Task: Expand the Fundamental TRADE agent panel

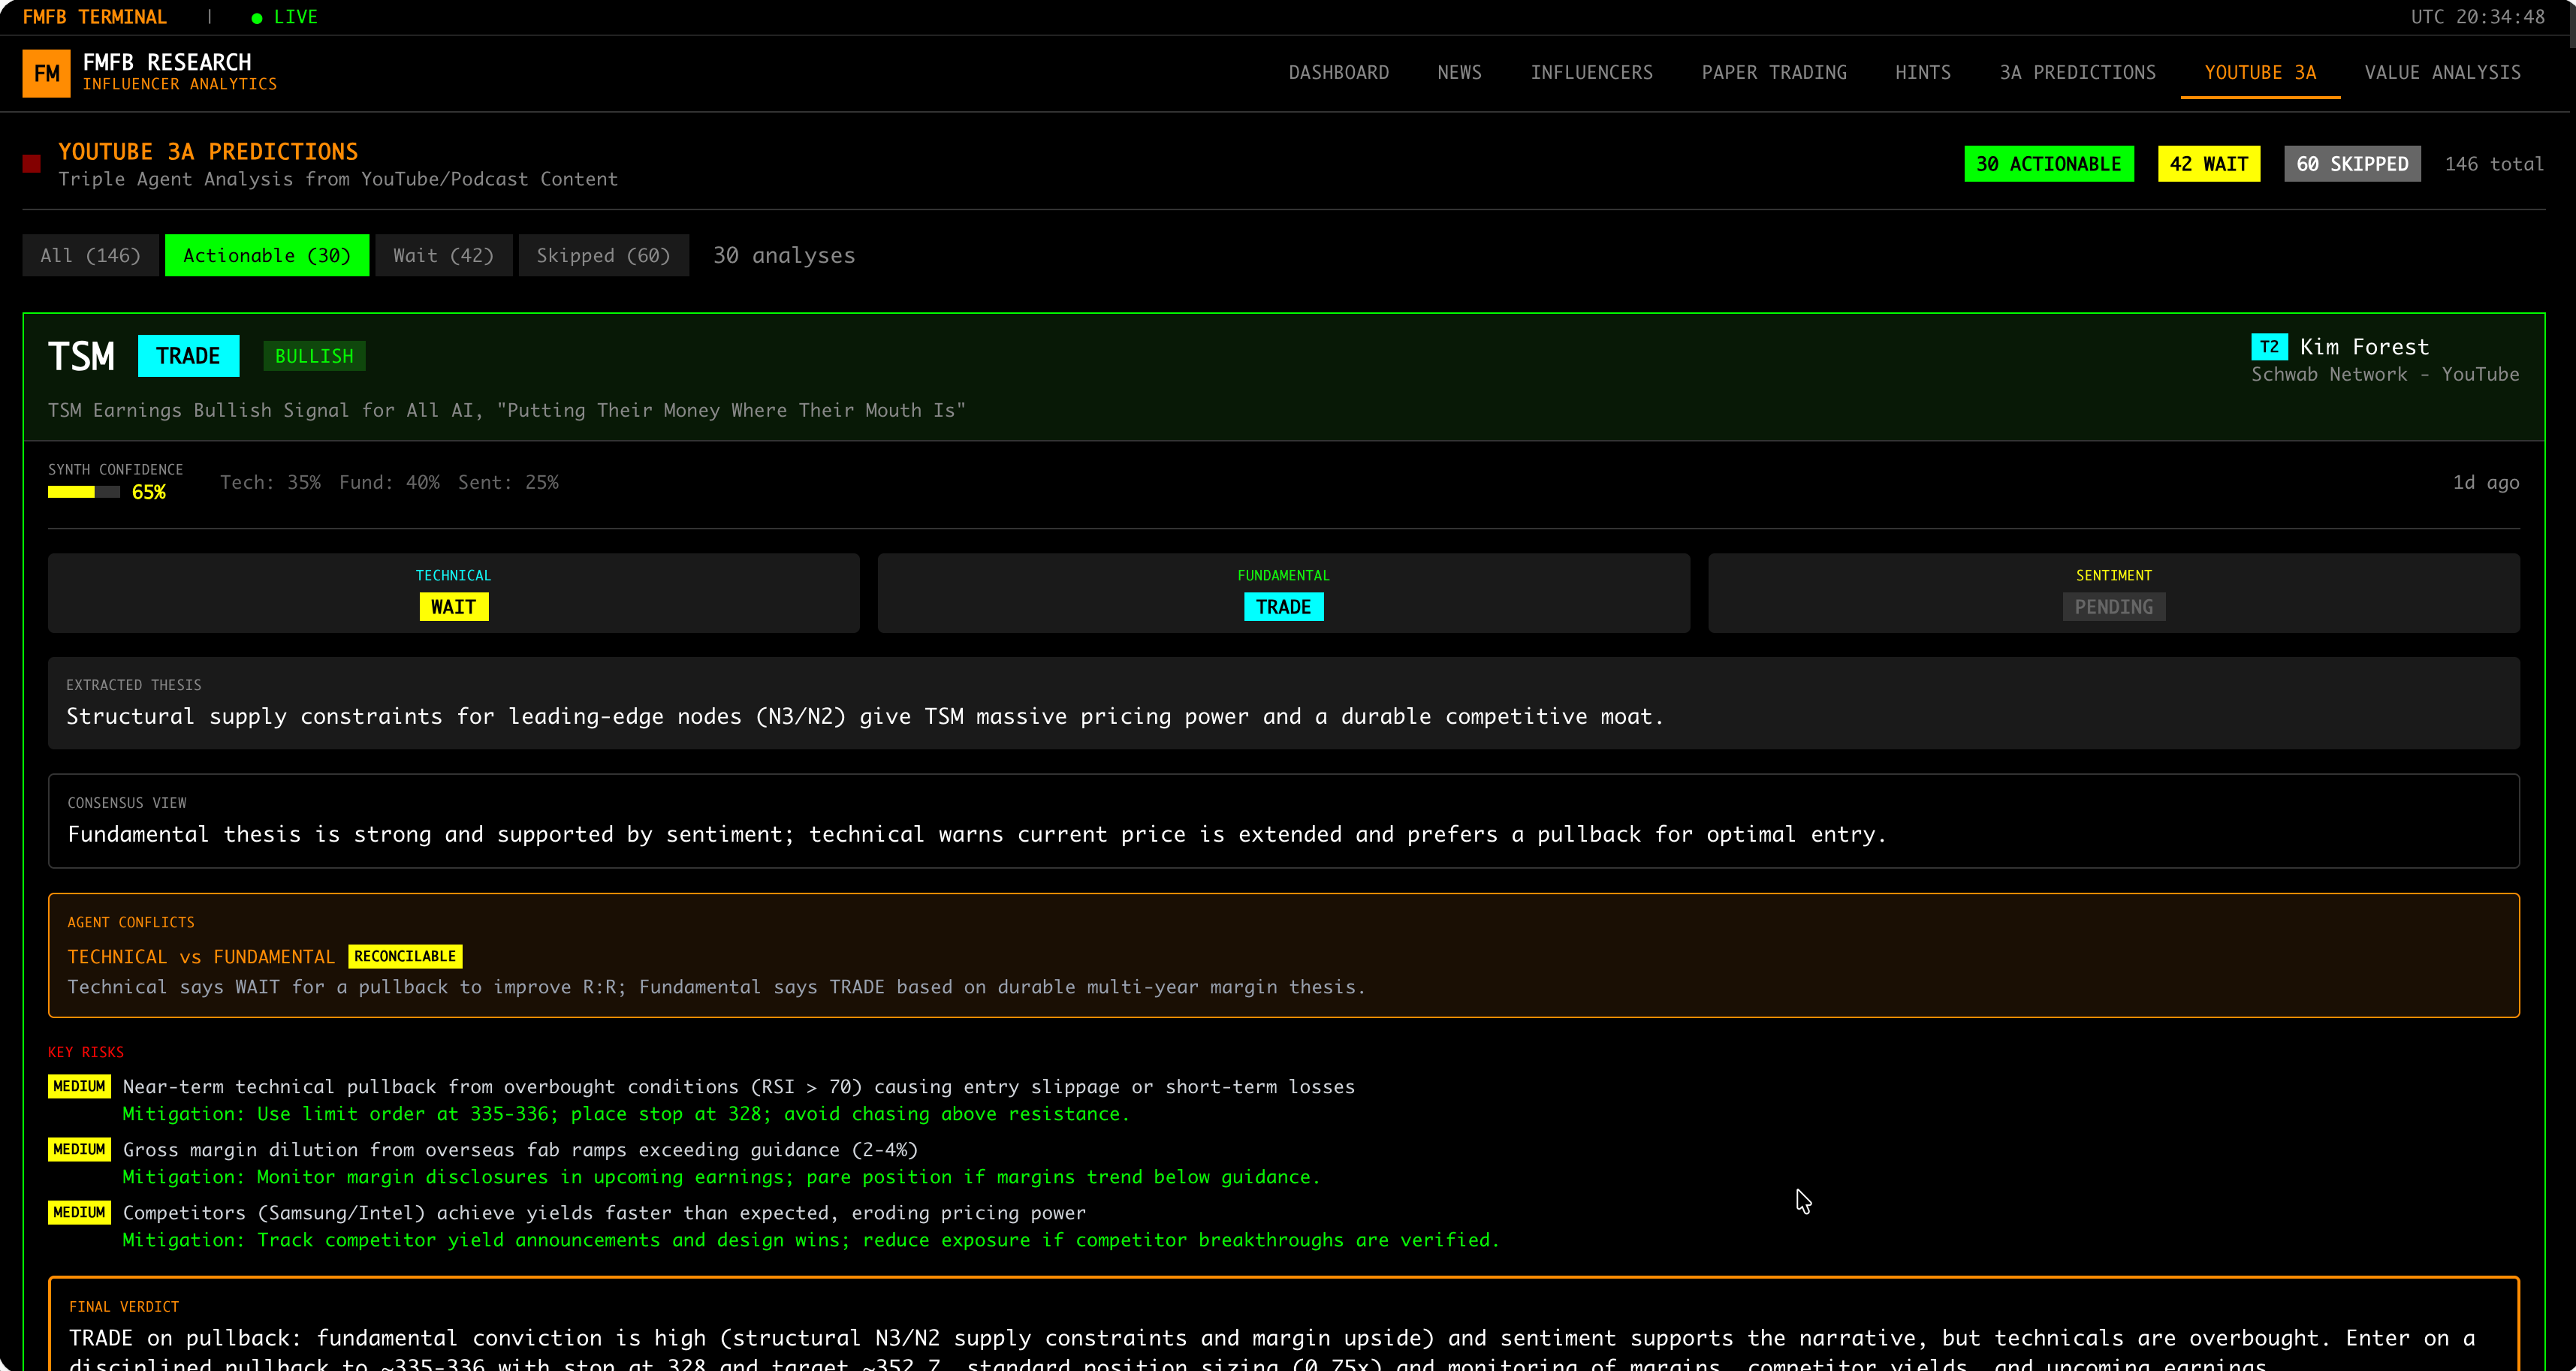Action: pyautogui.click(x=1283, y=593)
